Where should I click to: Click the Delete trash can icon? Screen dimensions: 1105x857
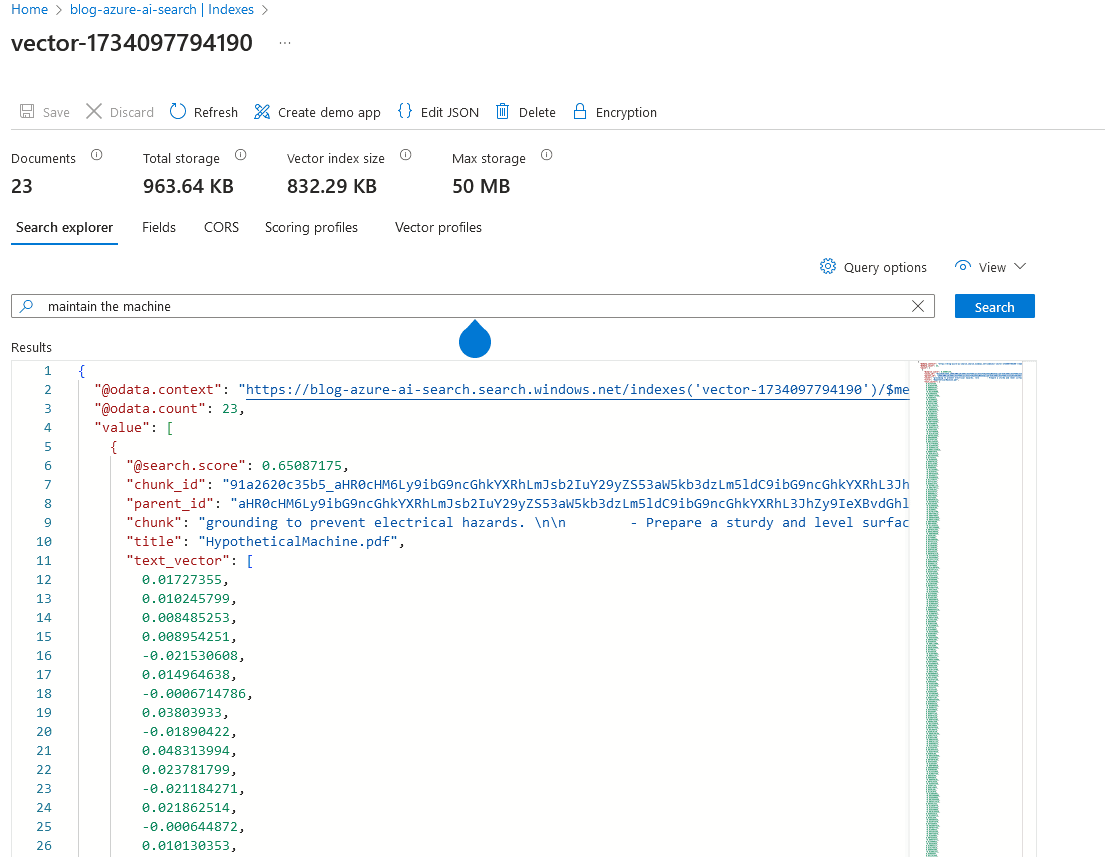pyautogui.click(x=502, y=111)
